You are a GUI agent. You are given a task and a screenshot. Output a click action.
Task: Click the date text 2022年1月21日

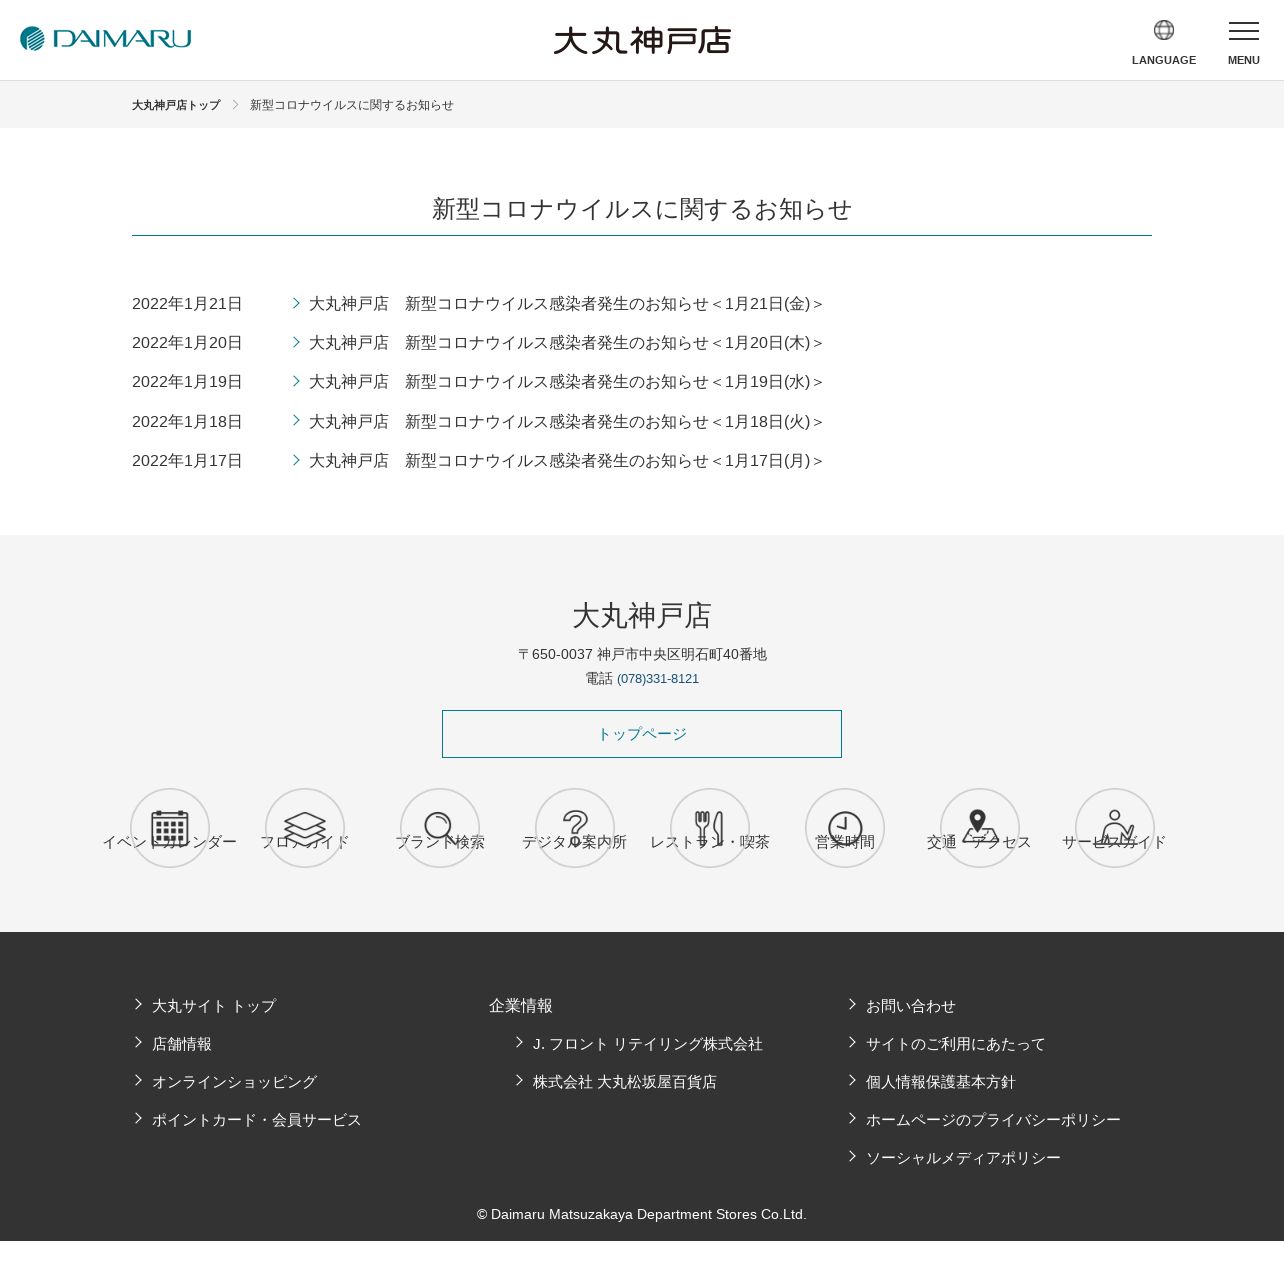tap(187, 304)
